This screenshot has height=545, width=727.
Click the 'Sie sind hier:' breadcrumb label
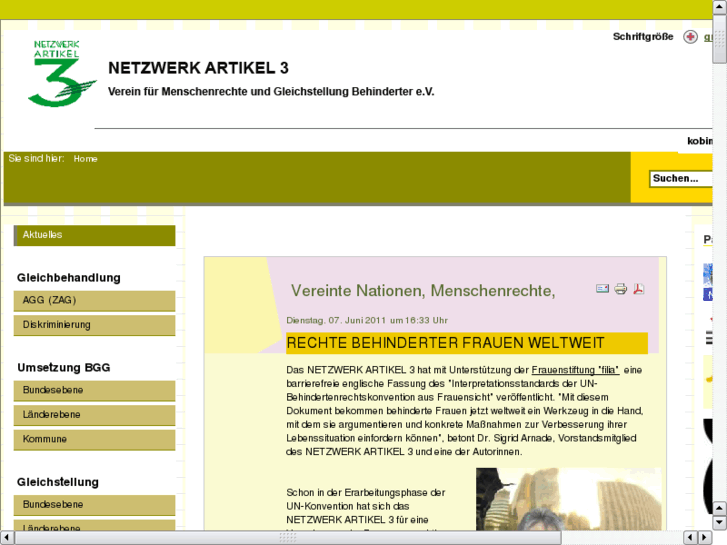point(36,159)
